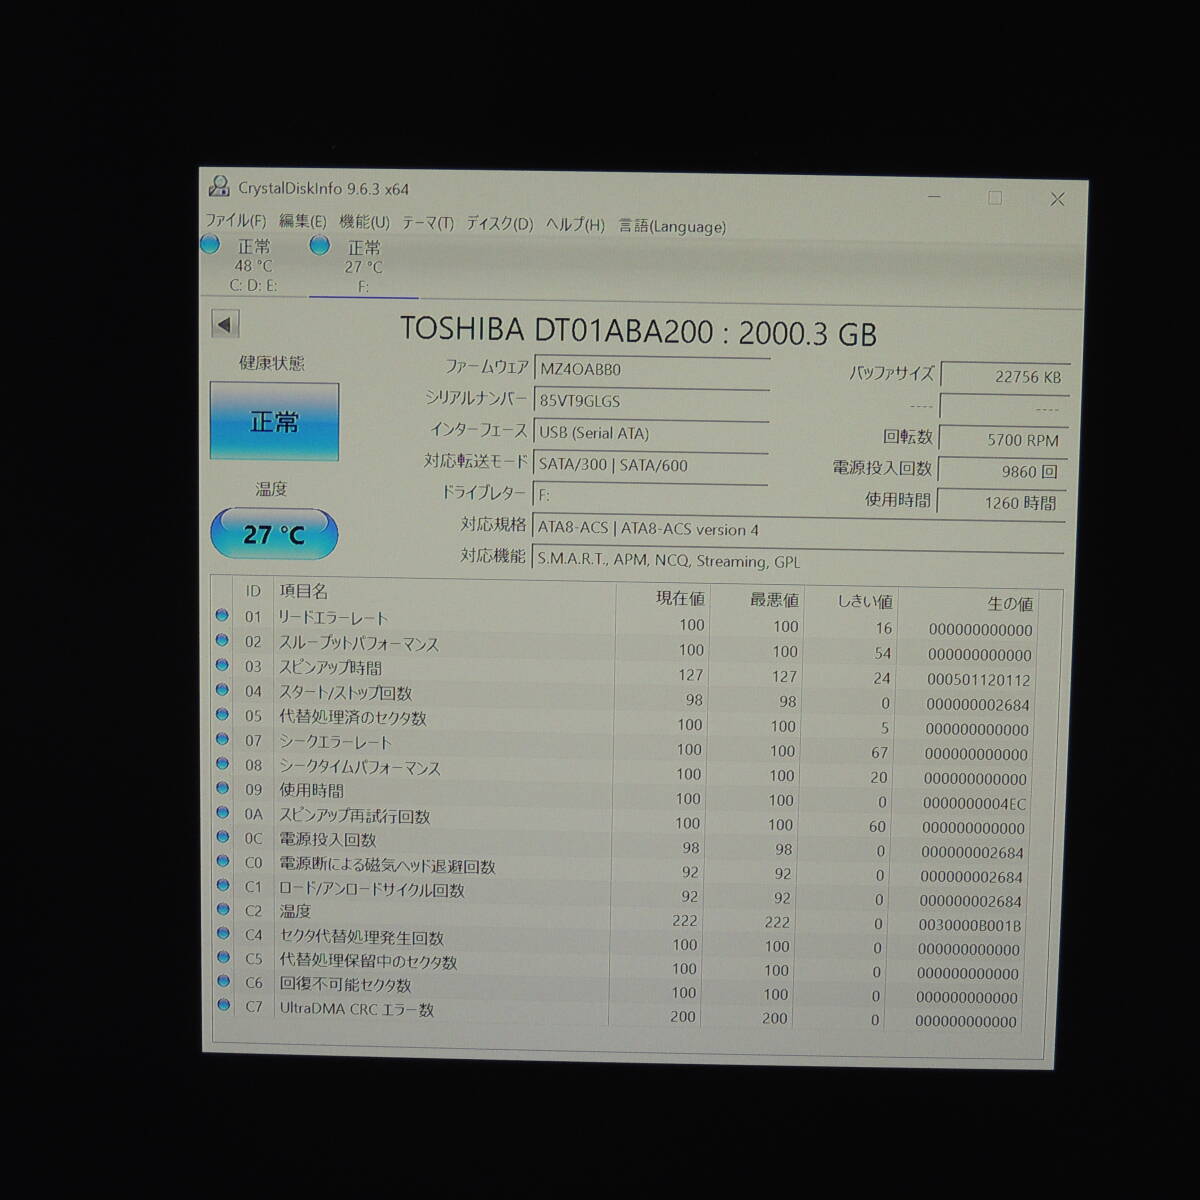Click status dot for C5 代替処理保留中のセクタ数
This screenshot has width=1200, height=1200.
tap(222, 957)
